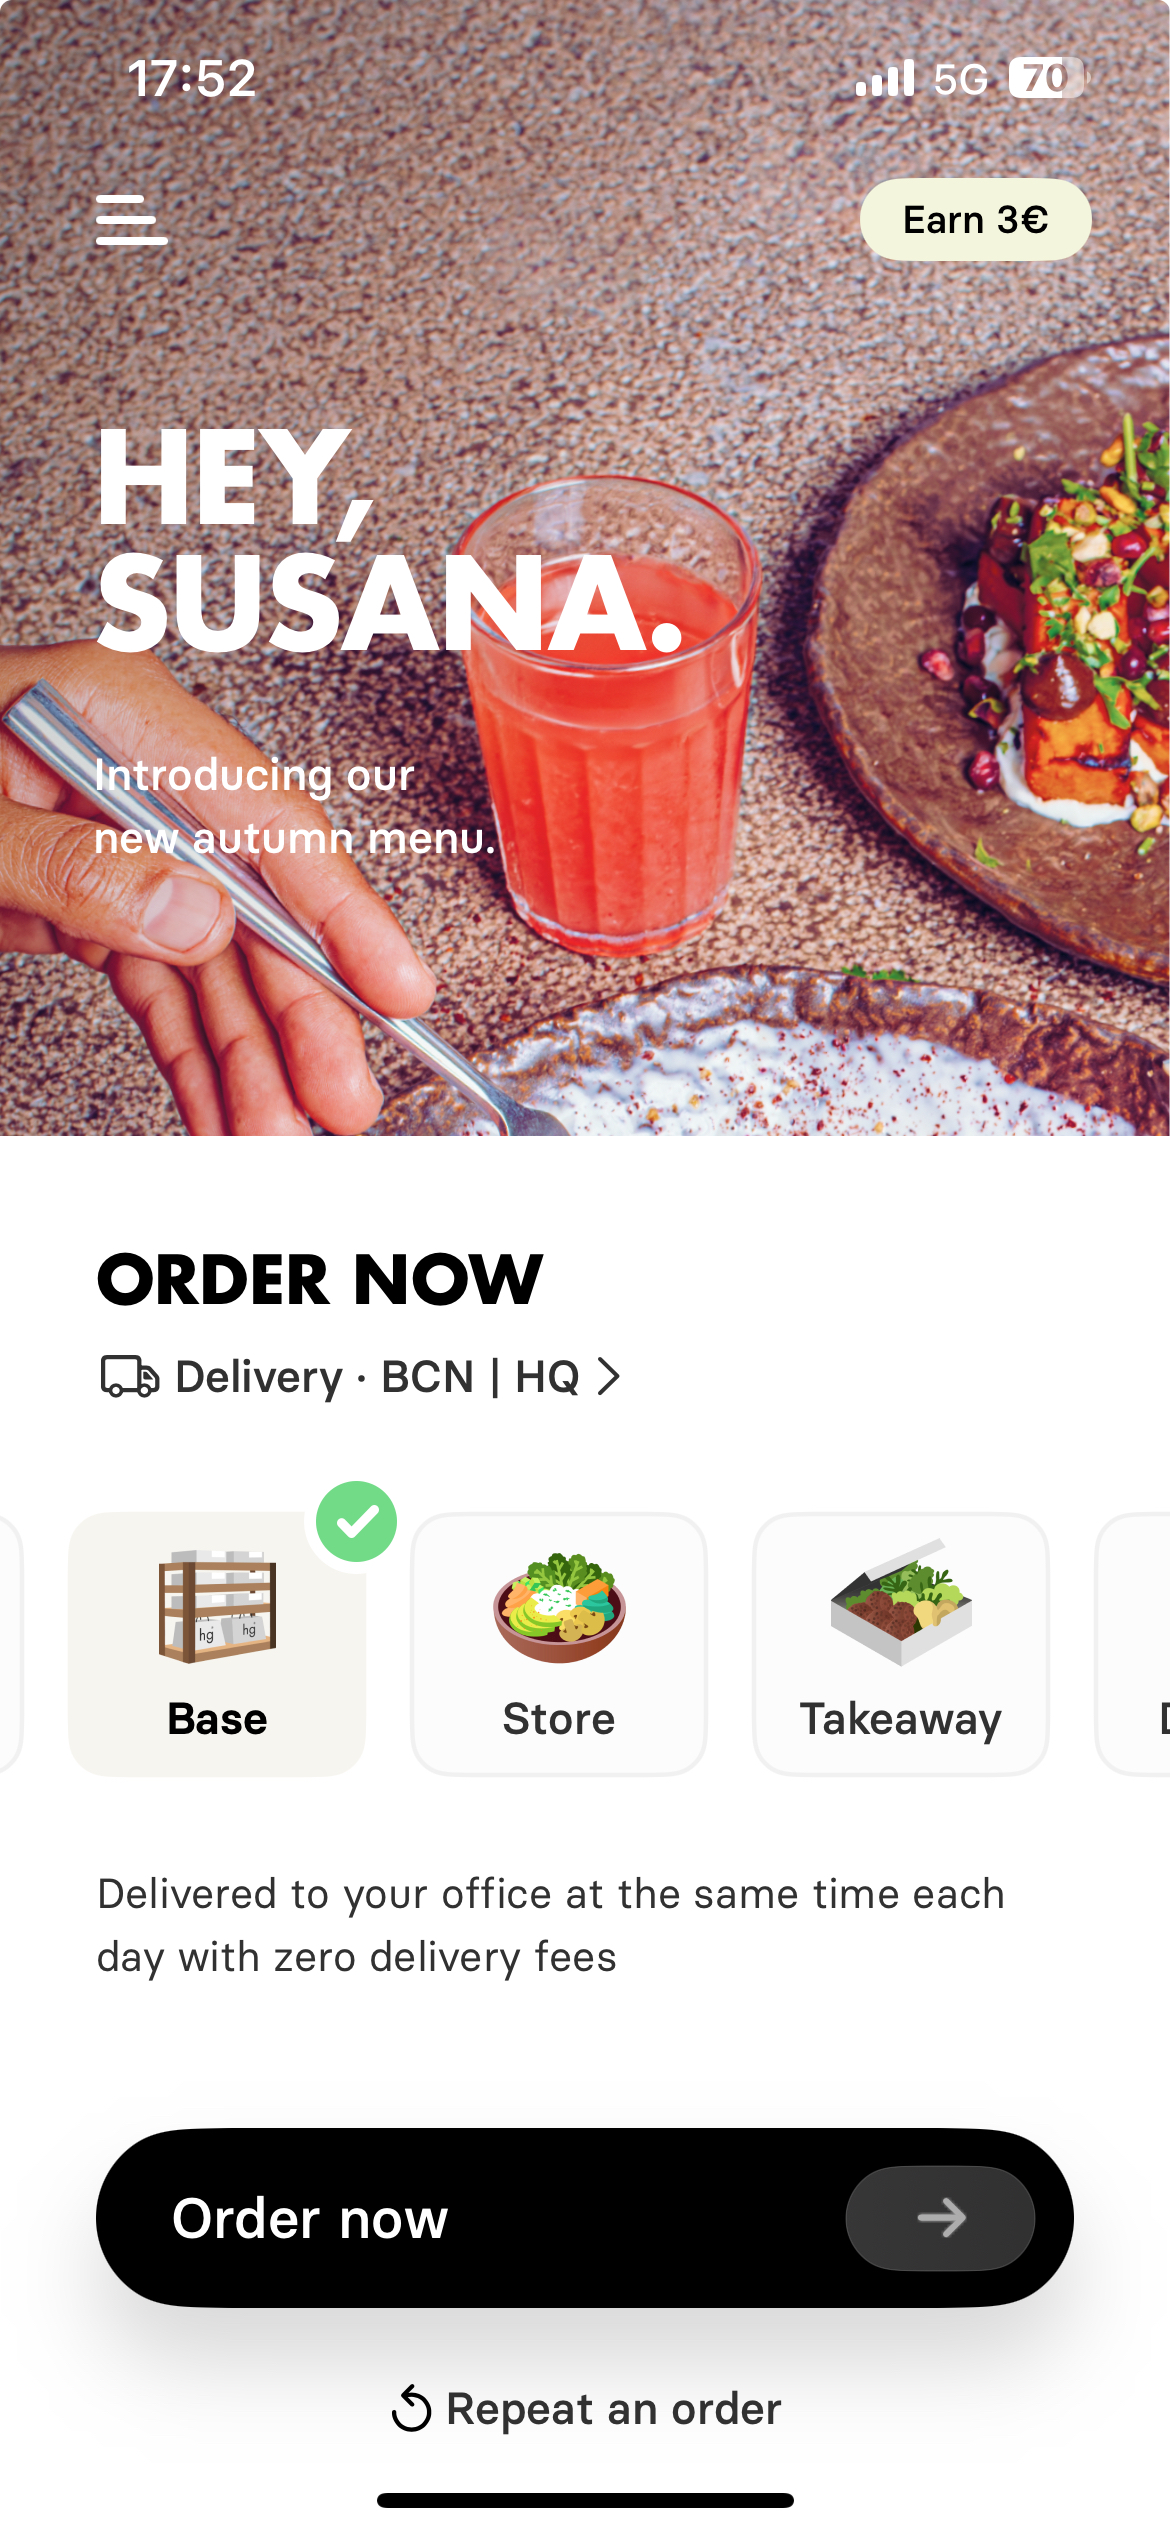The height and width of the screenshot is (2532, 1170).
Task: Tap the home indicator bar
Action: [x=585, y=2500]
